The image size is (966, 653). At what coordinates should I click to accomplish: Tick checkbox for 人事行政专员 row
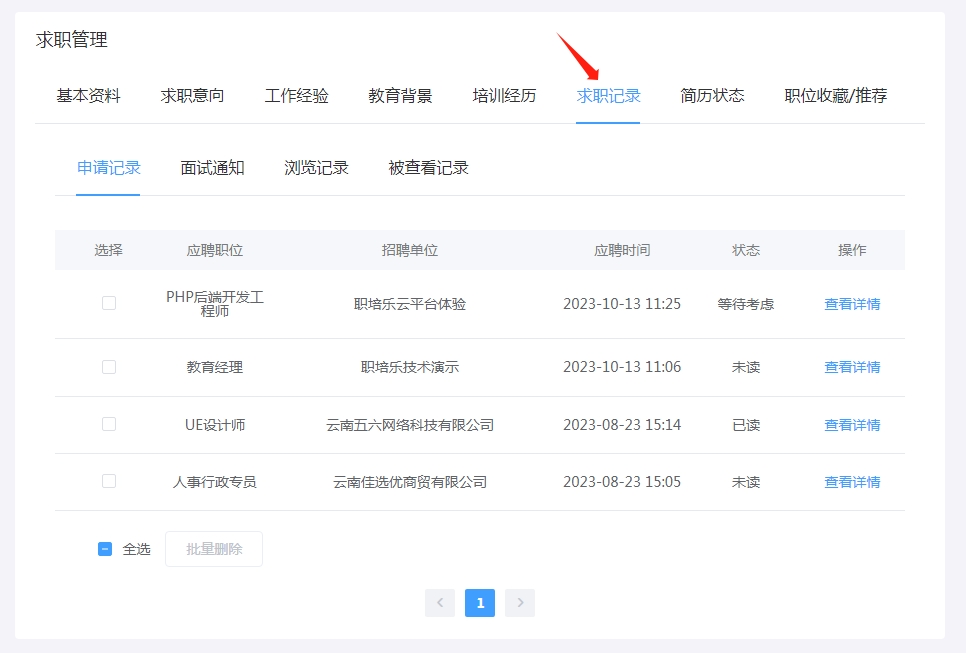(x=109, y=481)
